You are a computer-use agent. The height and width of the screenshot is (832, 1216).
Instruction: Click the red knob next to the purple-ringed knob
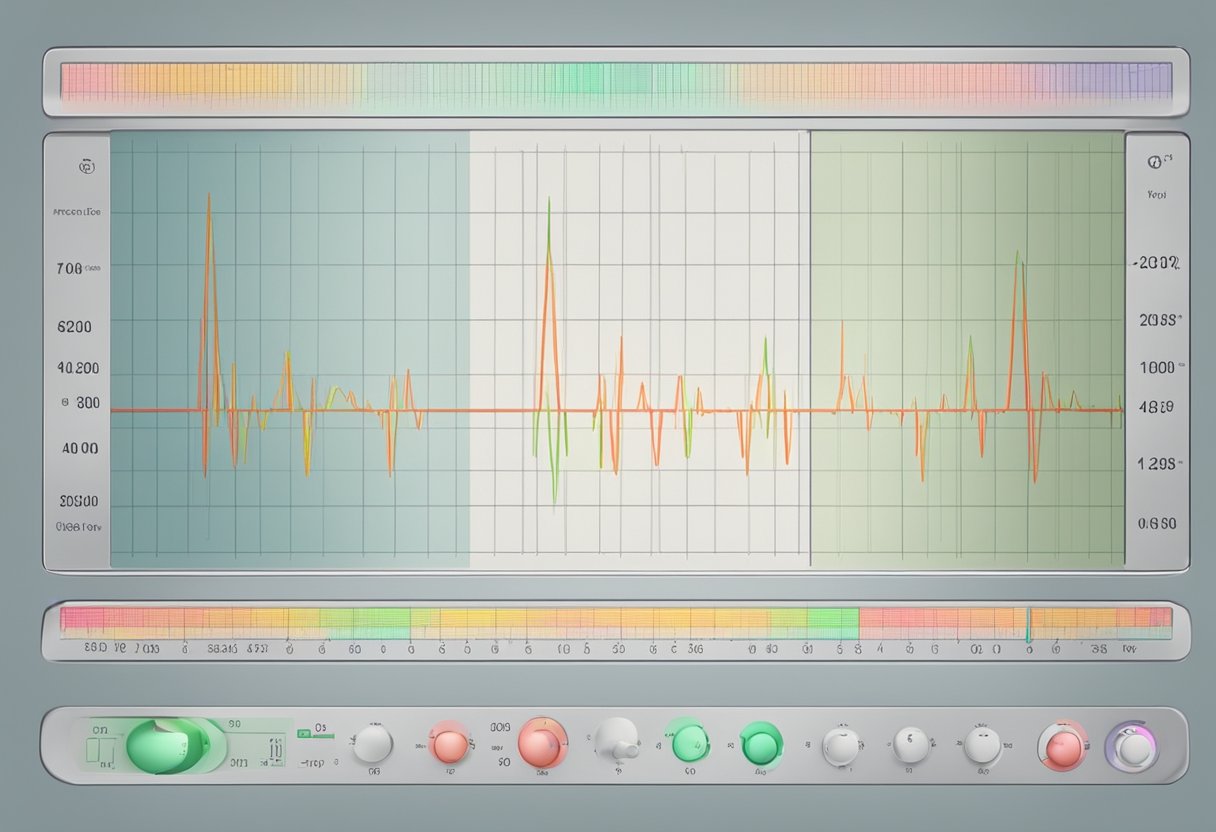pos(1062,746)
